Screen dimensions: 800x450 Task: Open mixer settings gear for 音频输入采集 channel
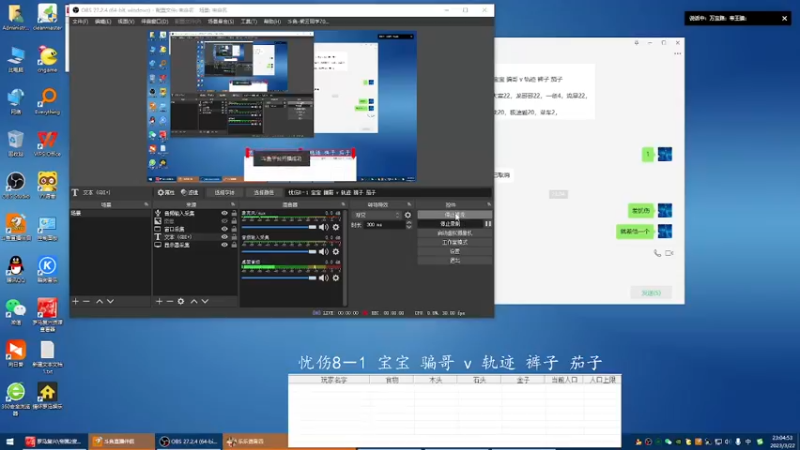(x=336, y=252)
